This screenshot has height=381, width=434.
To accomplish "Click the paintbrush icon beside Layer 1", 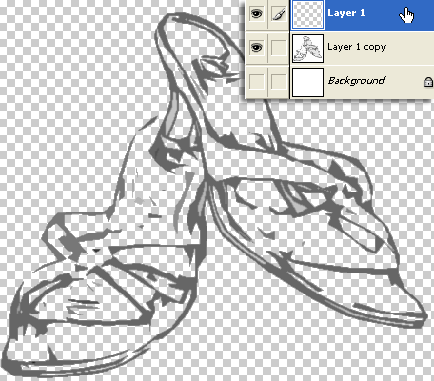I will coord(279,14).
